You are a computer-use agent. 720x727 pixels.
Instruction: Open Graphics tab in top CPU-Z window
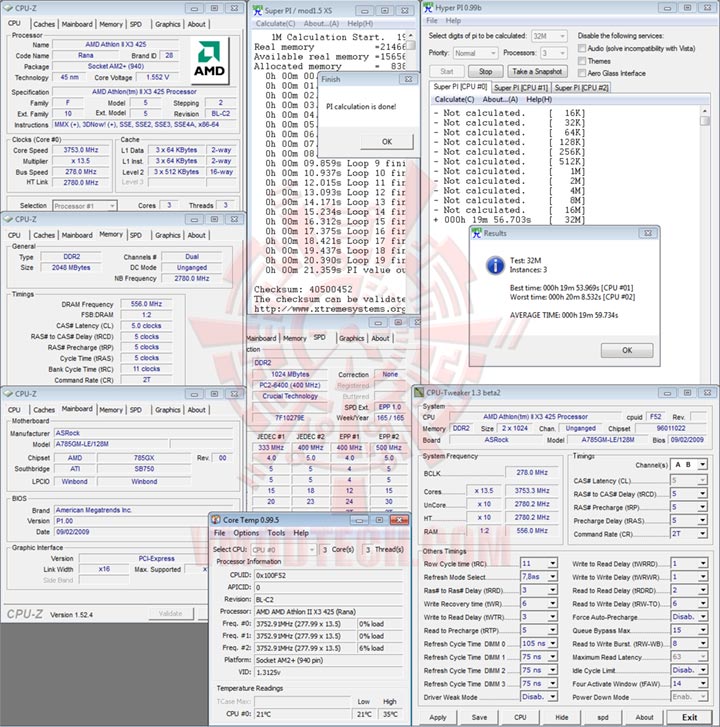tap(167, 24)
